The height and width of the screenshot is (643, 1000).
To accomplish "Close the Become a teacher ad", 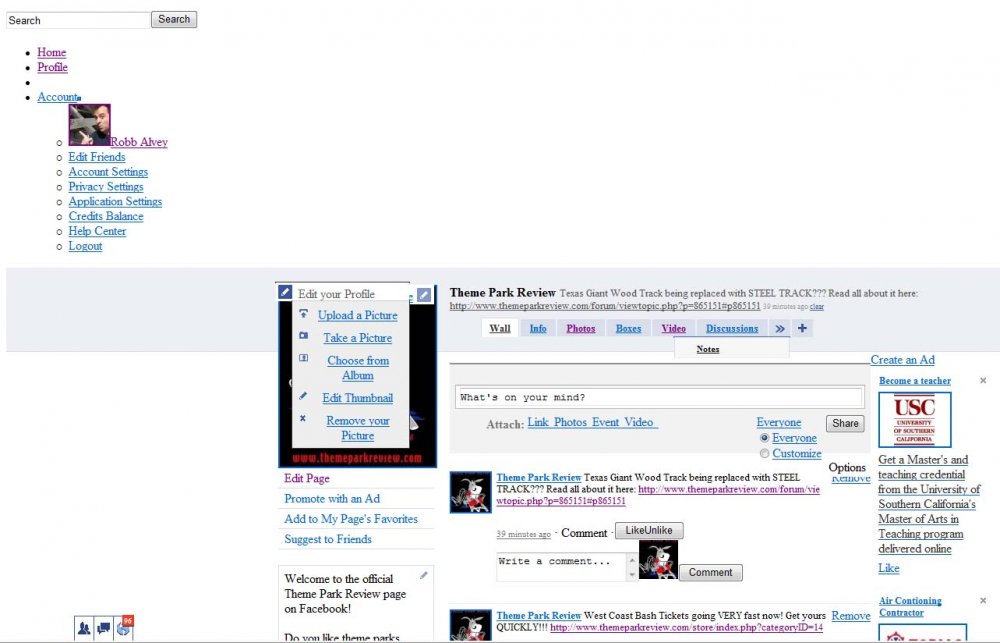I will 983,381.
